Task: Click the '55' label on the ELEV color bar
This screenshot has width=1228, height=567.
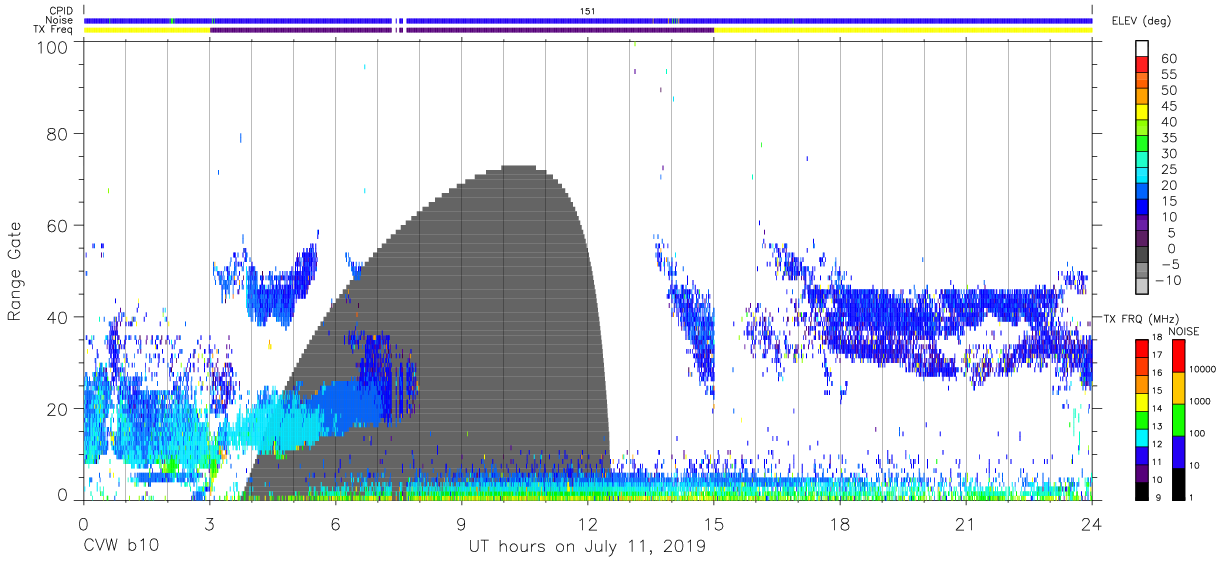Action: pyautogui.click(x=1168, y=75)
